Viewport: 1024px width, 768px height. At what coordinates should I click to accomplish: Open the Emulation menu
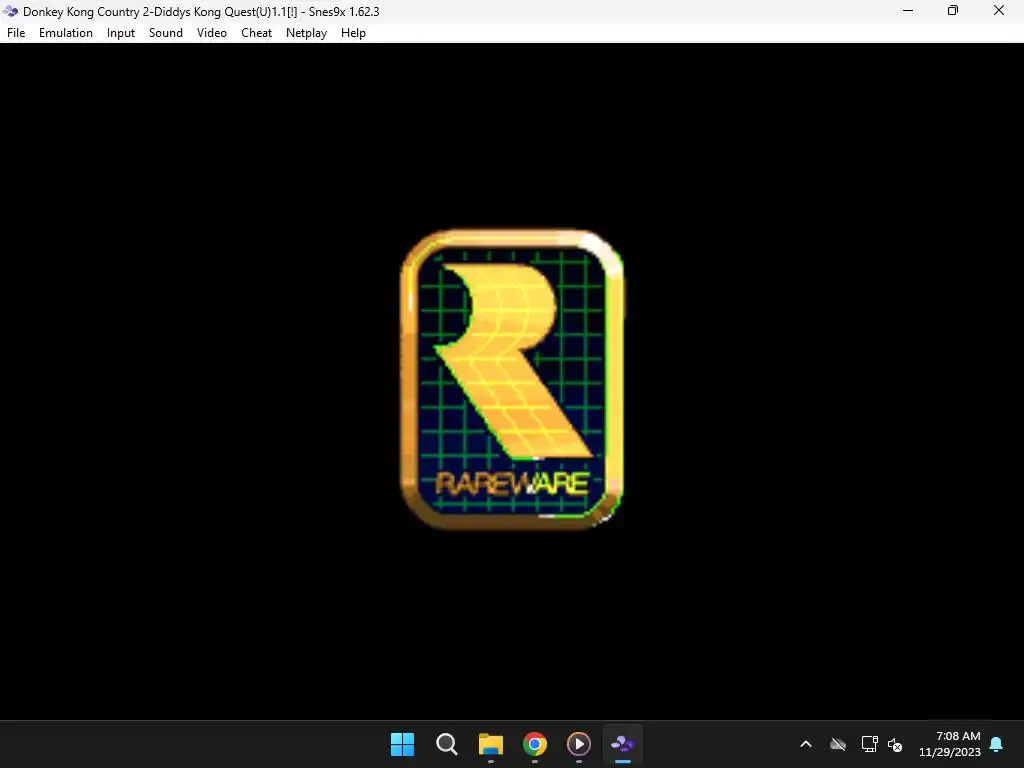(x=65, y=33)
